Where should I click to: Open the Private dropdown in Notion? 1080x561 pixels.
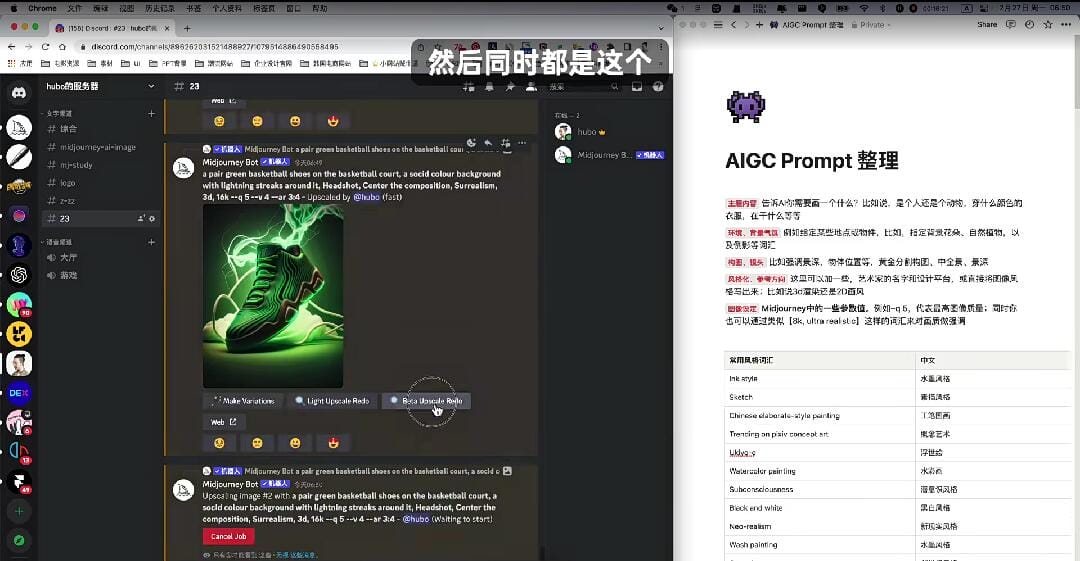871,25
